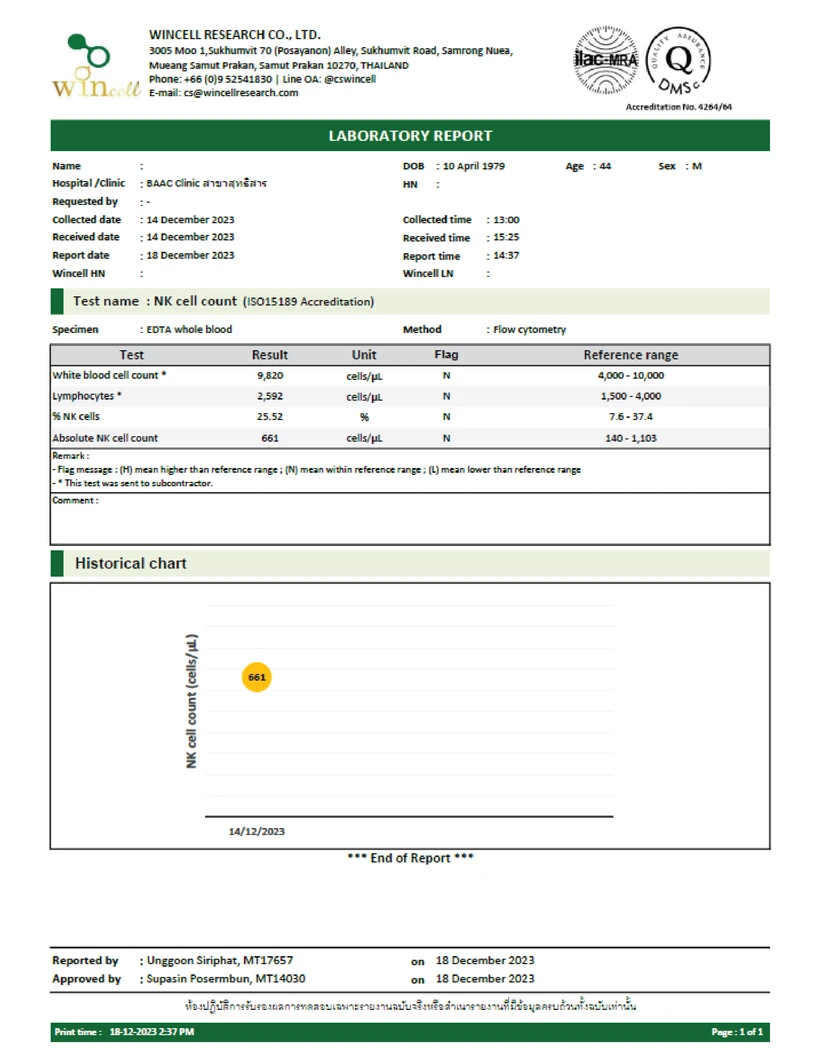The image size is (824, 1056).
Task: Select the White blood cell count row label
Action: (109, 376)
